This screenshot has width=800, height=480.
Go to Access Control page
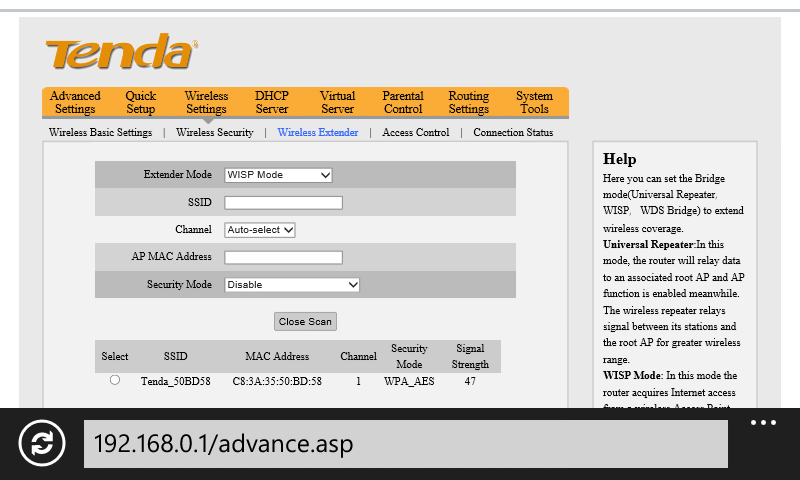[416, 133]
